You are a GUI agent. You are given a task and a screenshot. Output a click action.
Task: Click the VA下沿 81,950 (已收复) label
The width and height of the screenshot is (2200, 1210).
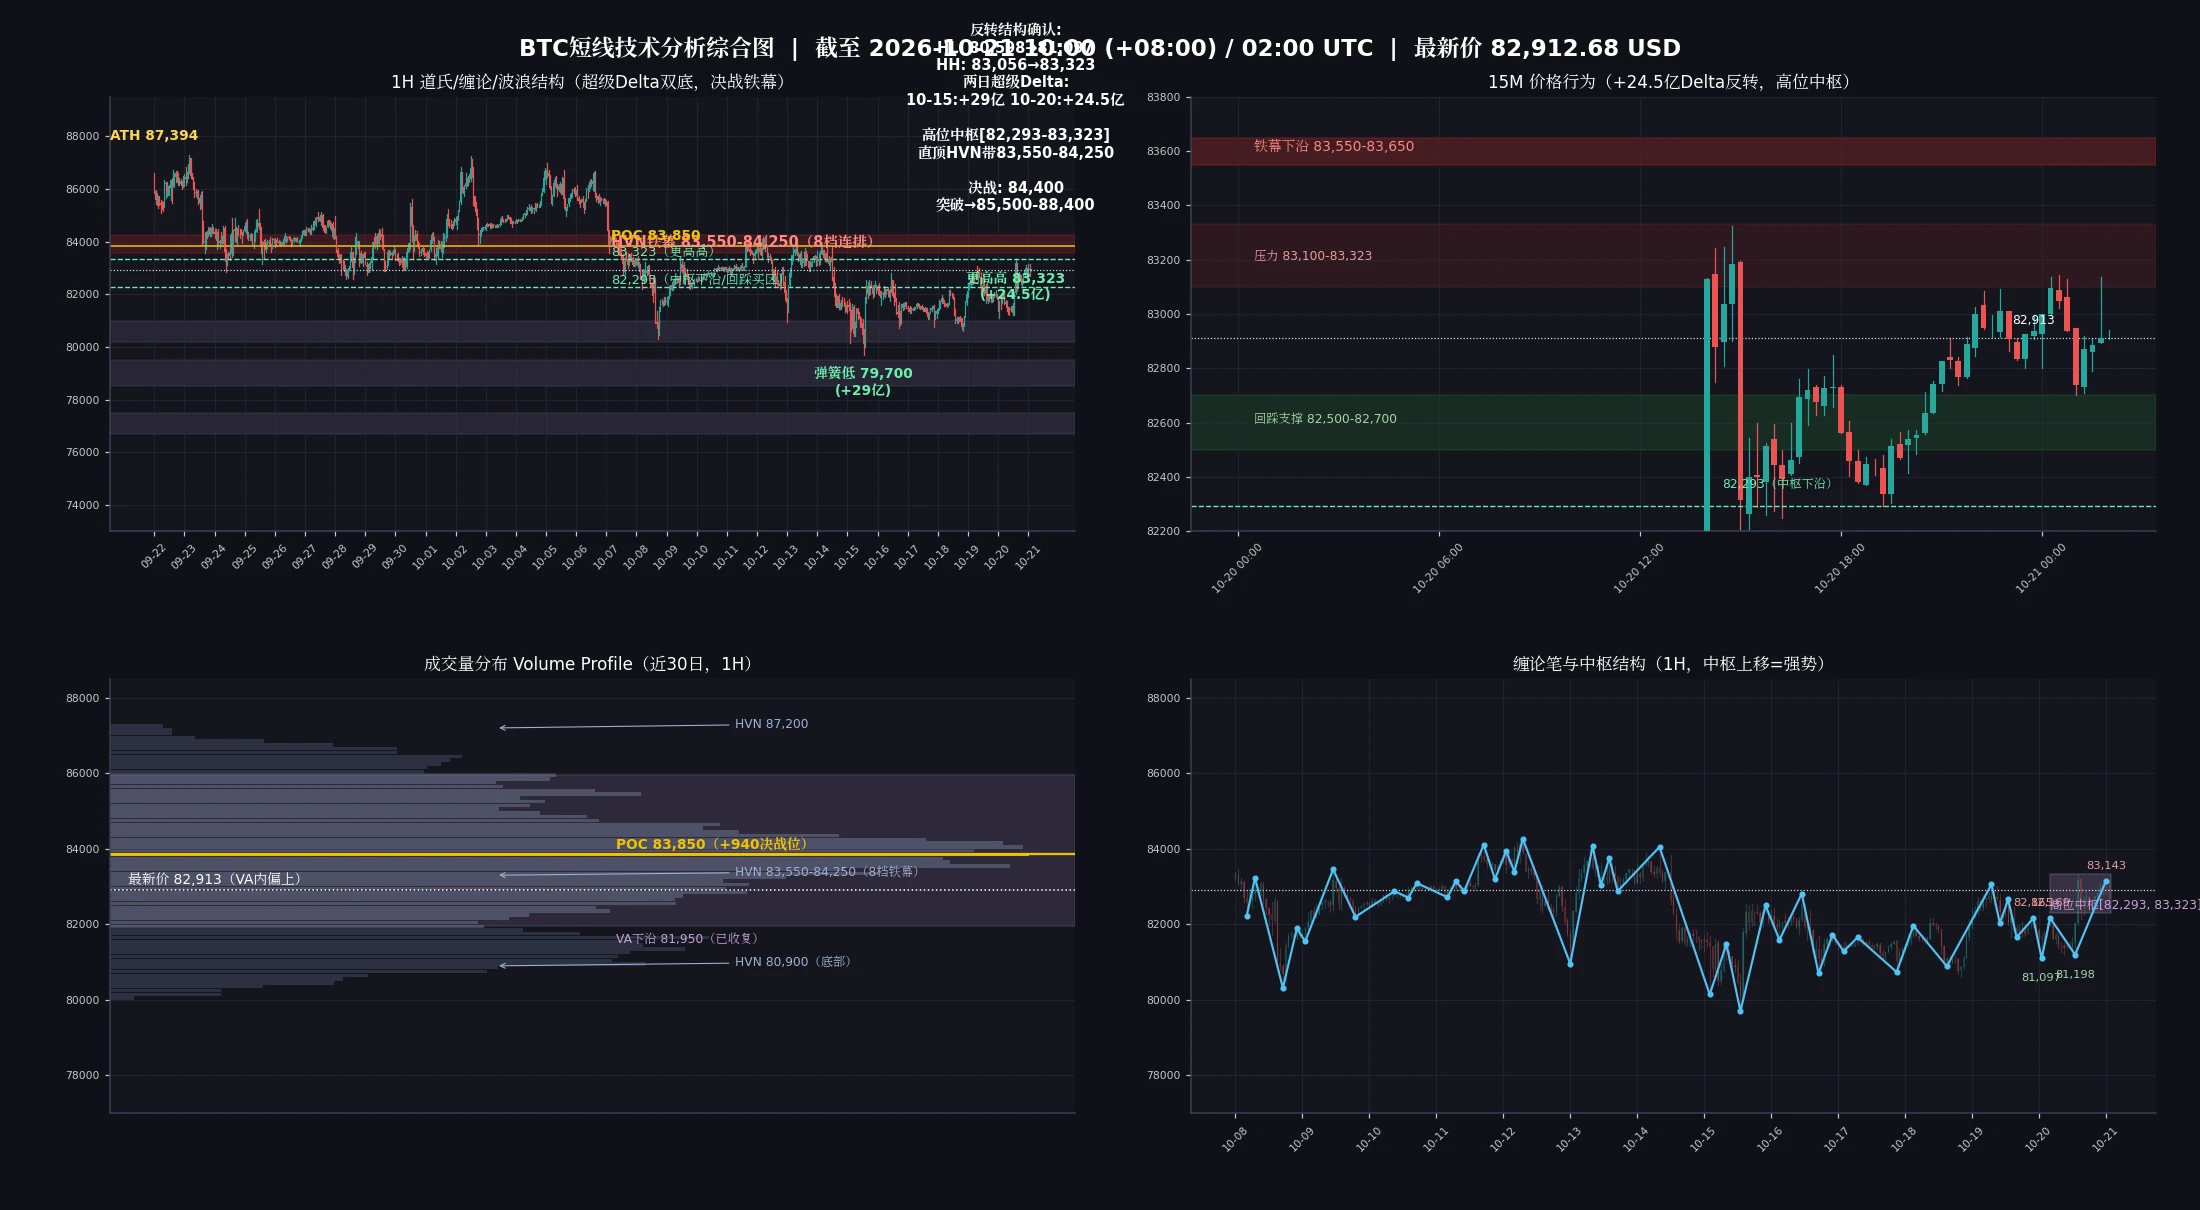pos(690,939)
